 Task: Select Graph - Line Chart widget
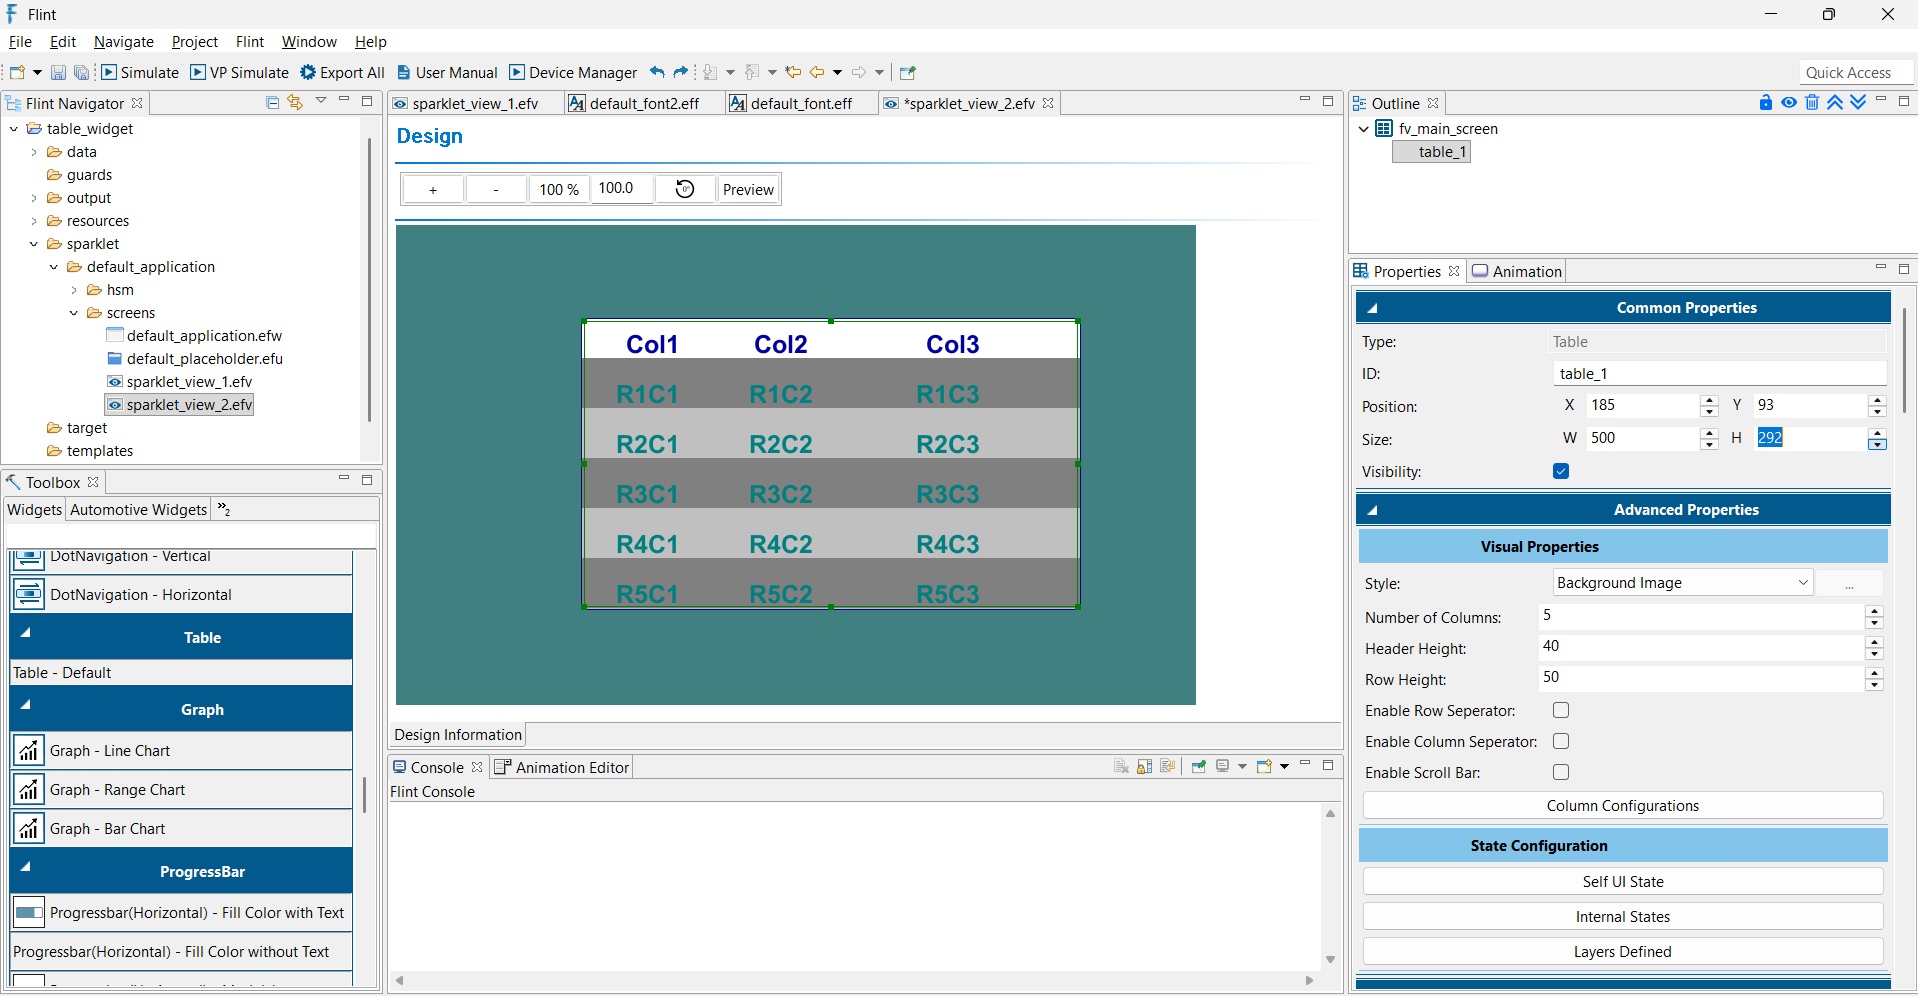pos(181,751)
